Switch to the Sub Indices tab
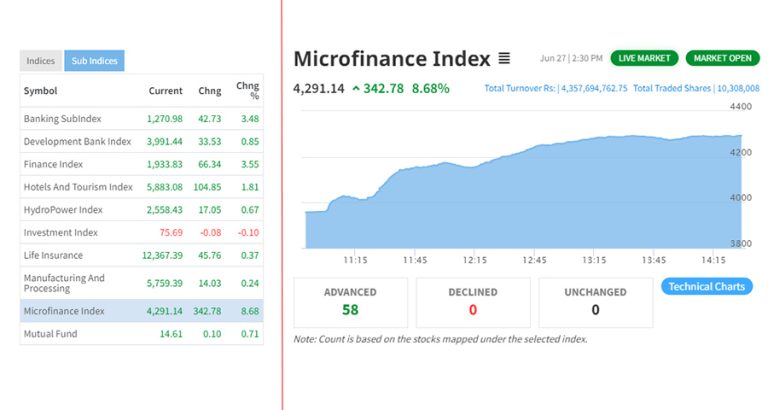 click(95, 61)
